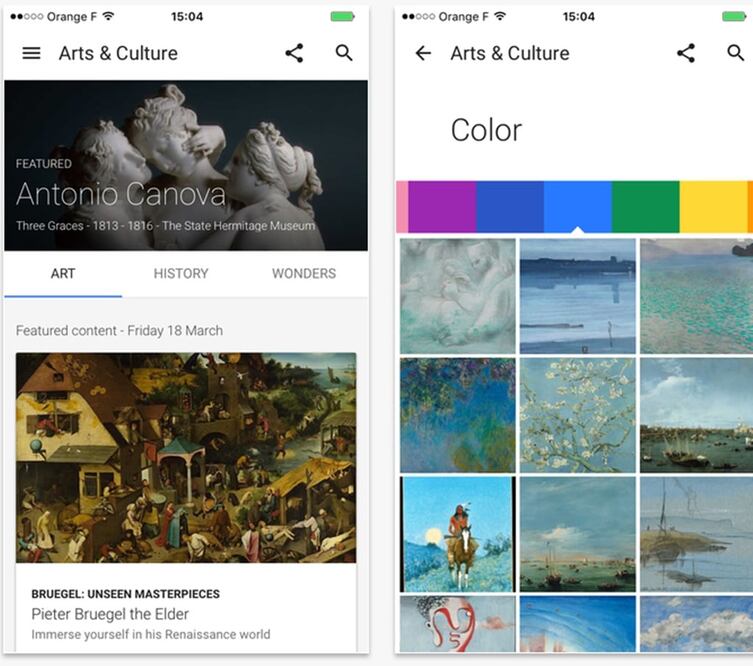Choose the green color swatch

(x=645, y=206)
